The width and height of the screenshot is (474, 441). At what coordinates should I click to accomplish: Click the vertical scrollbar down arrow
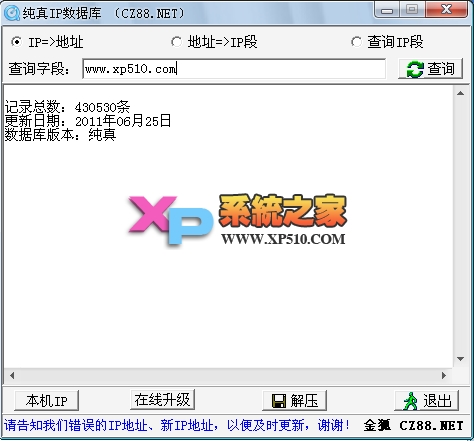click(461, 359)
